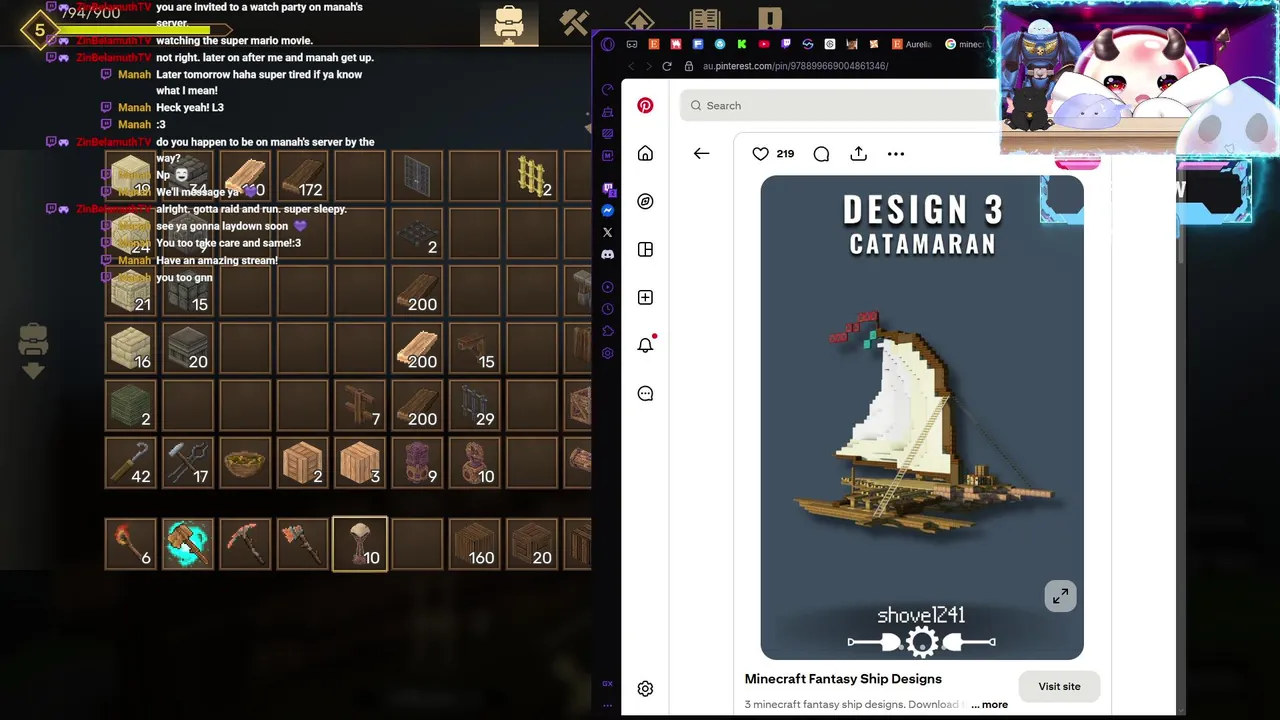Share the catamaran pin
Viewport: 1280px width, 720px height.
click(x=858, y=154)
